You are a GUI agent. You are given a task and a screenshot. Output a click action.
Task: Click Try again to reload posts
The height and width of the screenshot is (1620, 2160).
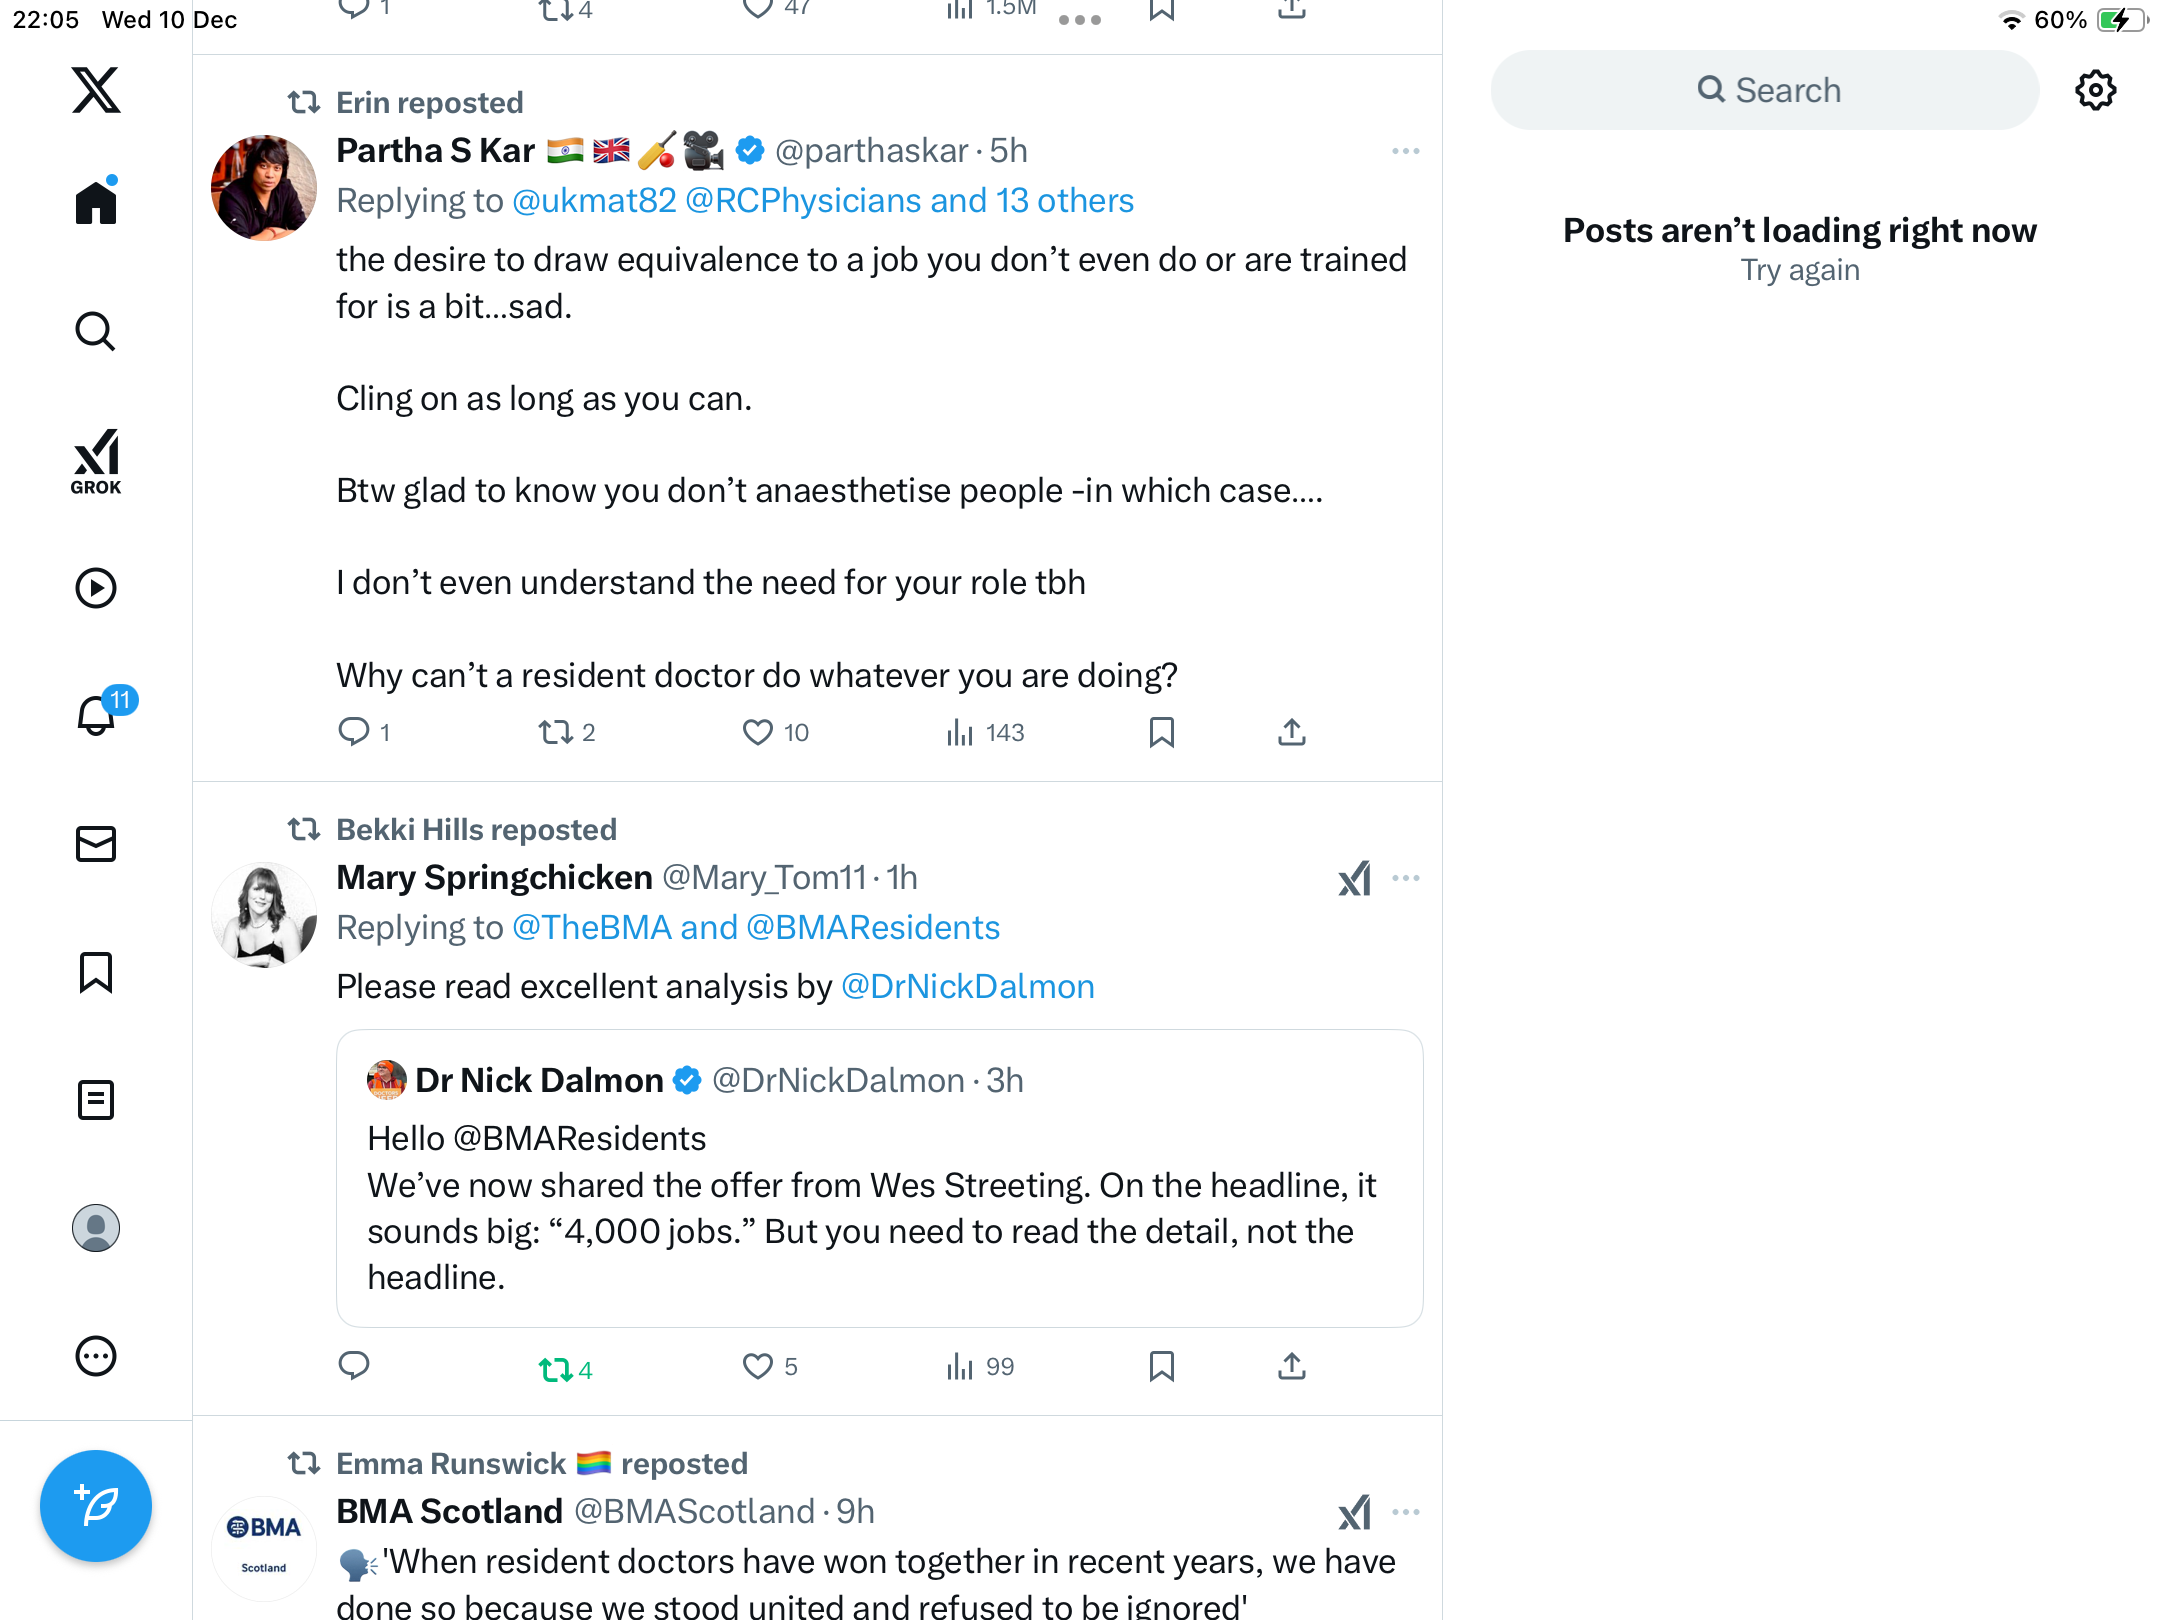1799,270
